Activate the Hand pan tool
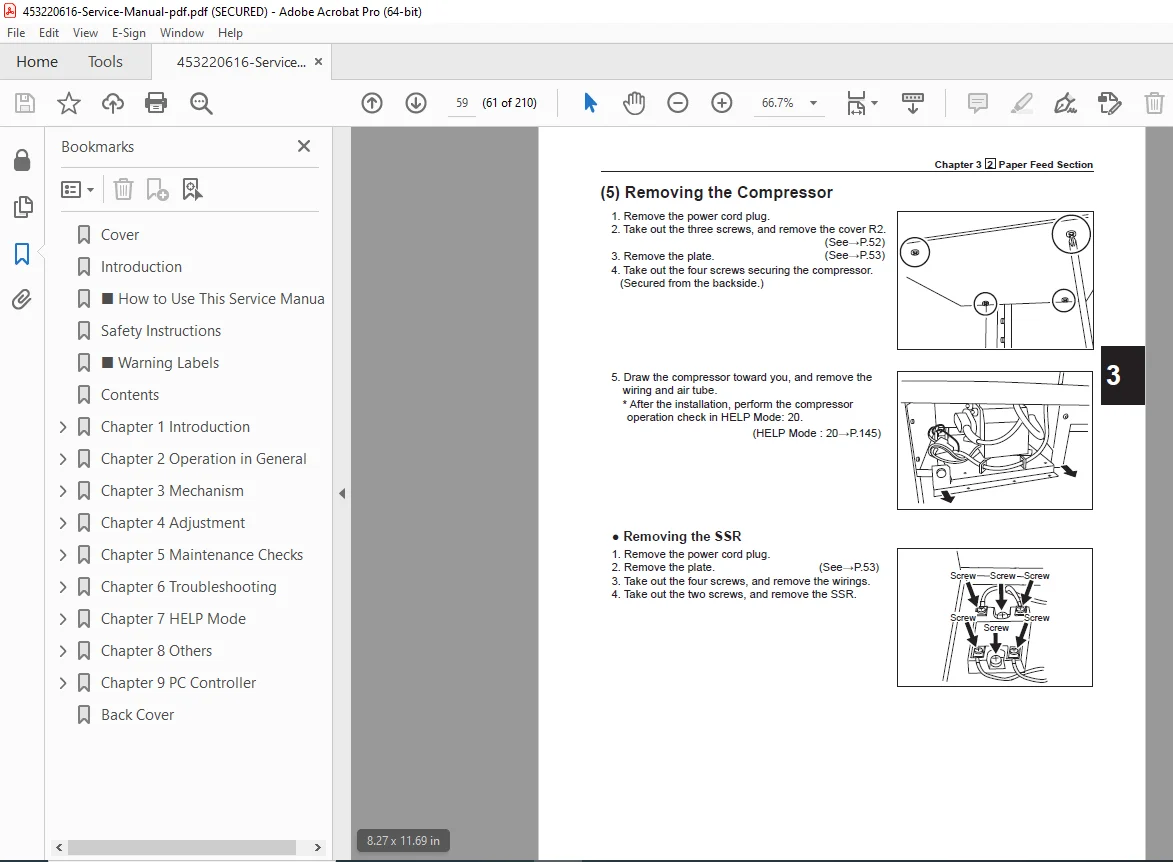The width and height of the screenshot is (1173, 862). (x=634, y=103)
